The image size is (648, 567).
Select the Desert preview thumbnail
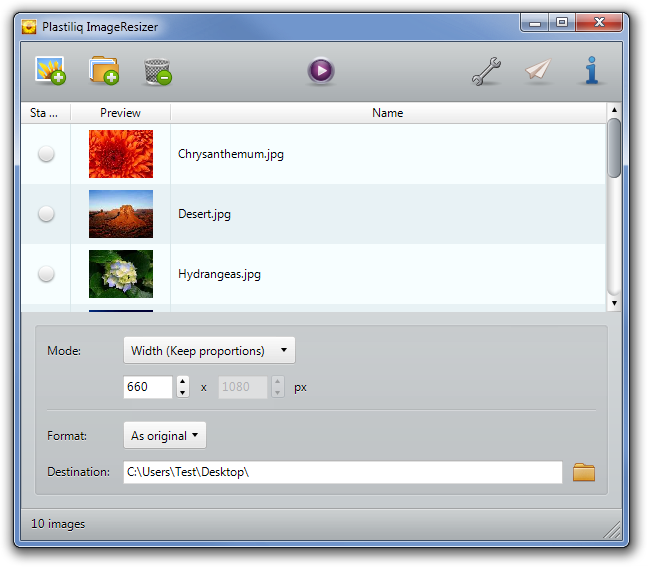[121, 214]
